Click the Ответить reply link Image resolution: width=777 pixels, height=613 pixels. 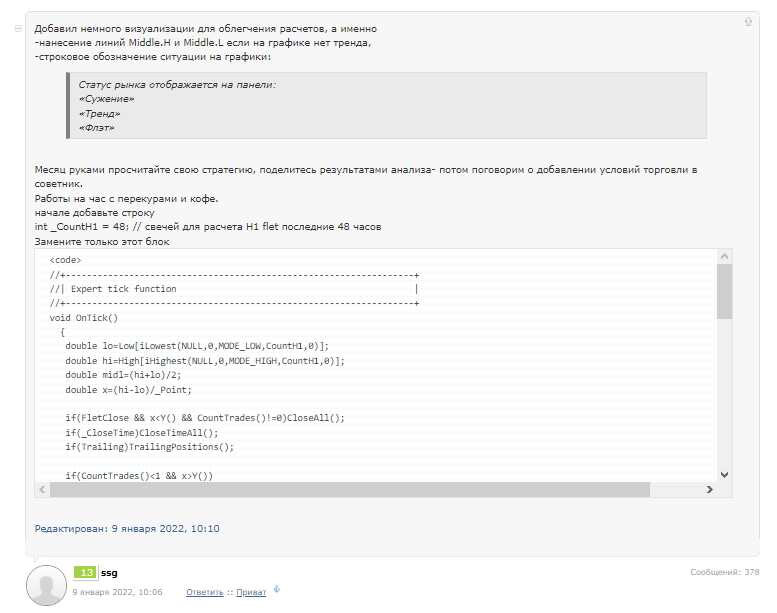pos(204,592)
